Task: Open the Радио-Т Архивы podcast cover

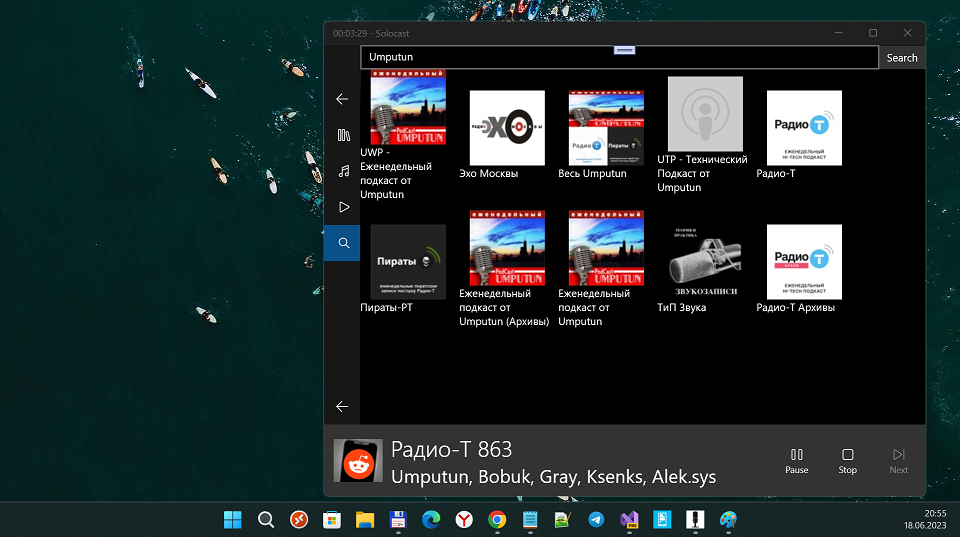Action: tap(804, 262)
